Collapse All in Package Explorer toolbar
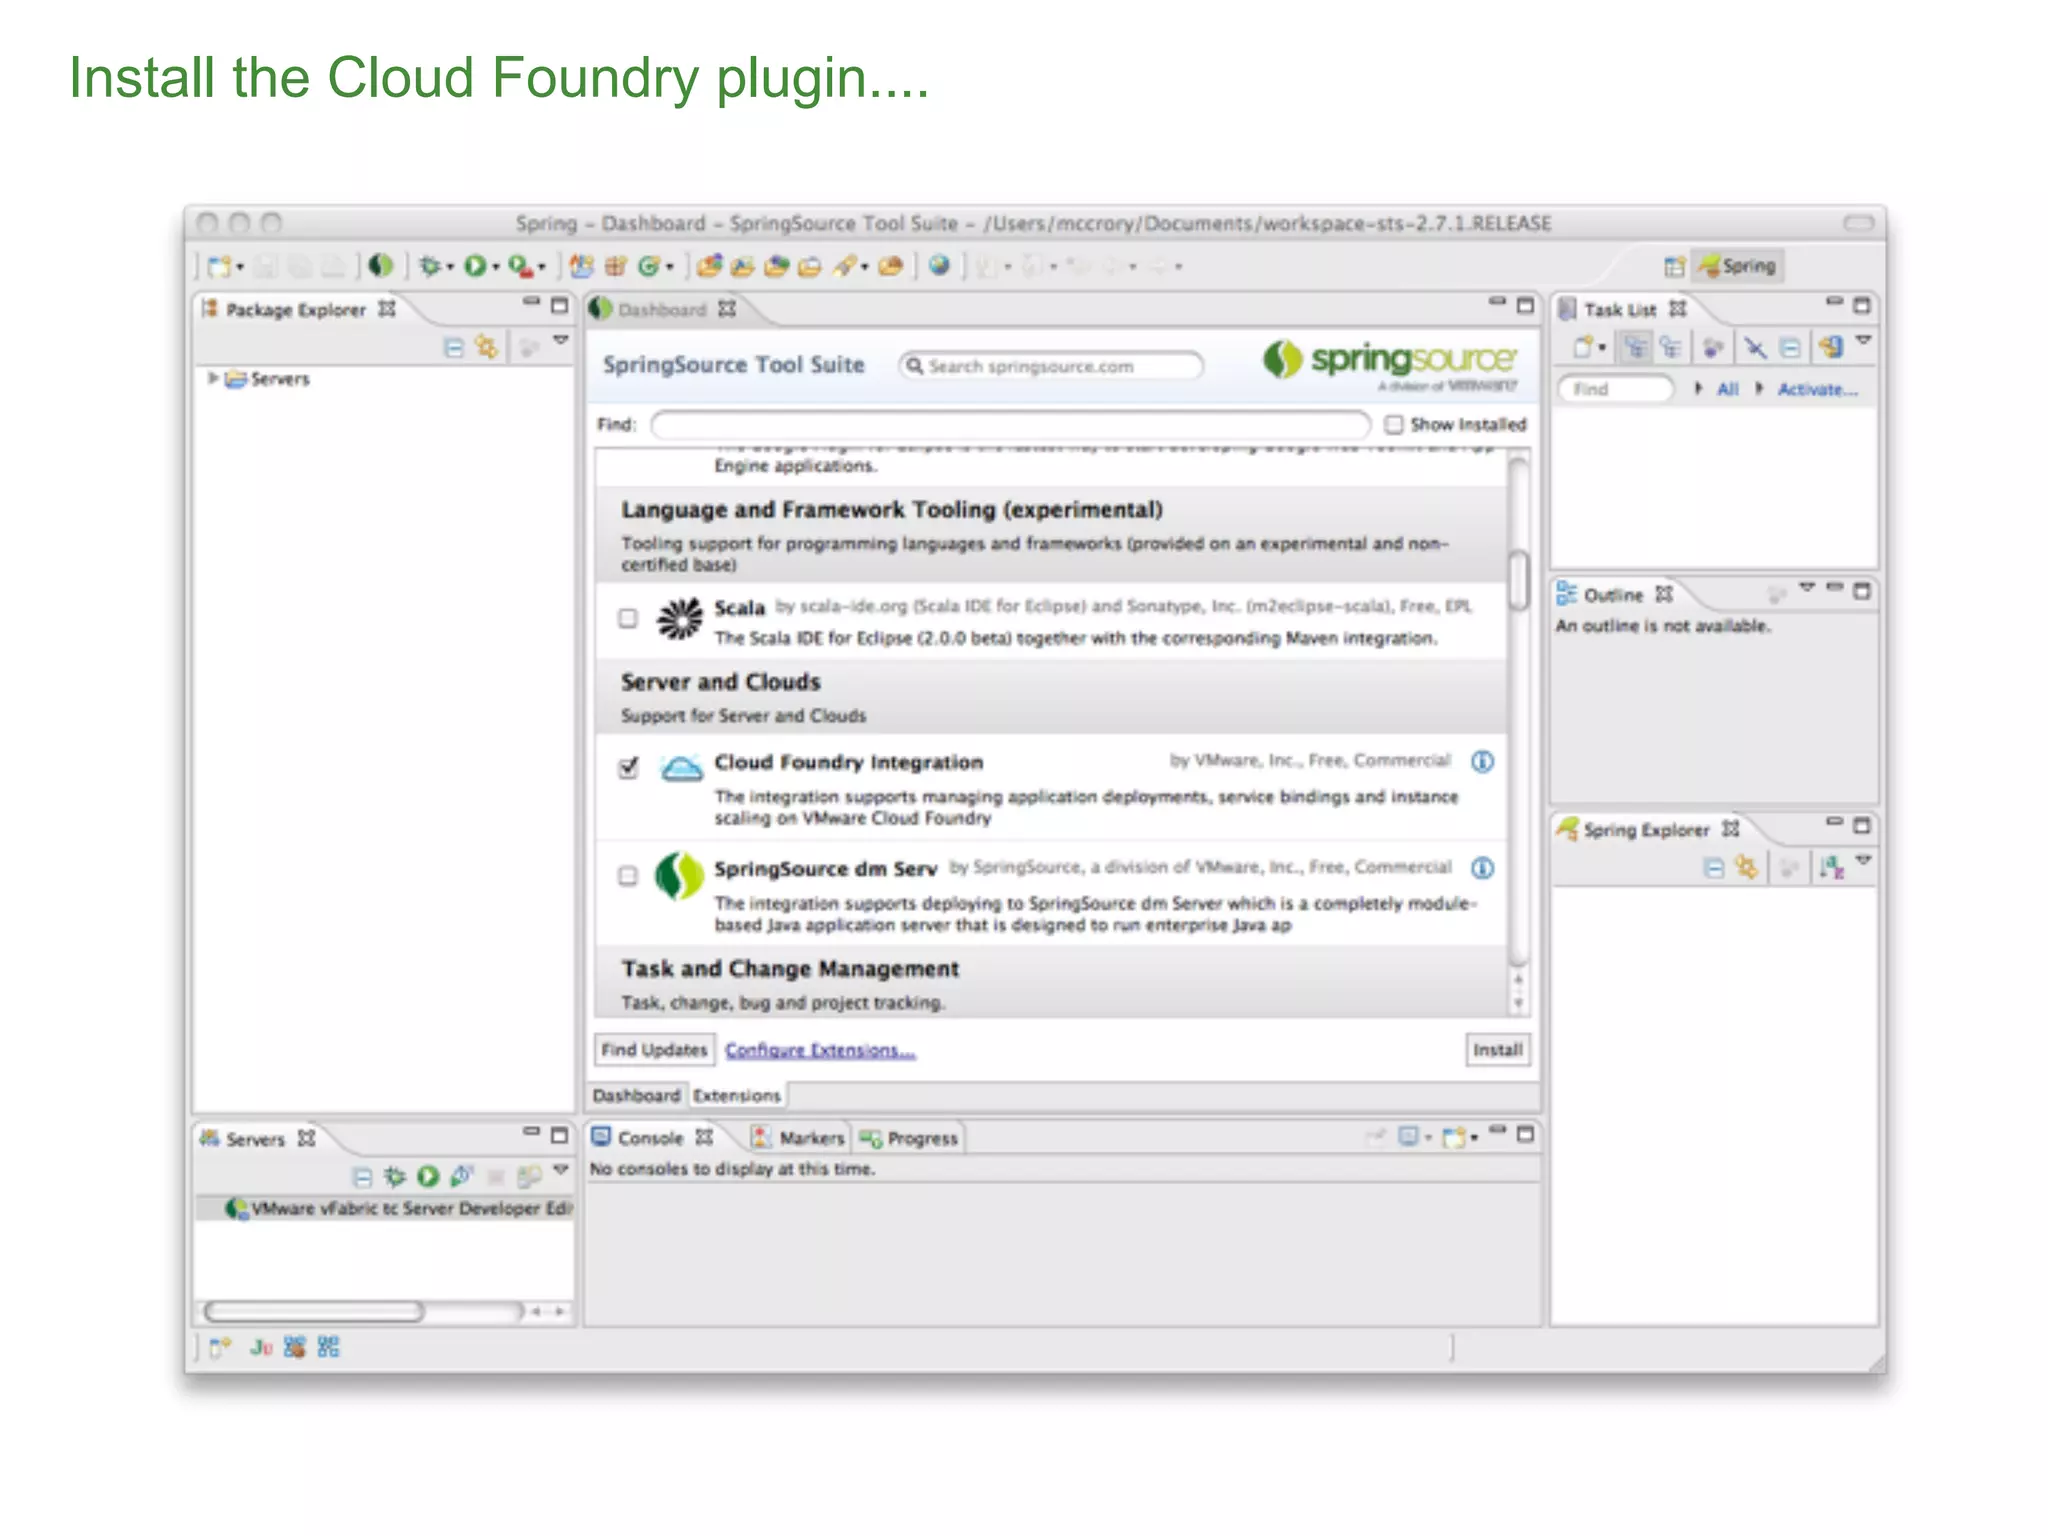The height and width of the screenshot is (1536, 2048). 454,348
